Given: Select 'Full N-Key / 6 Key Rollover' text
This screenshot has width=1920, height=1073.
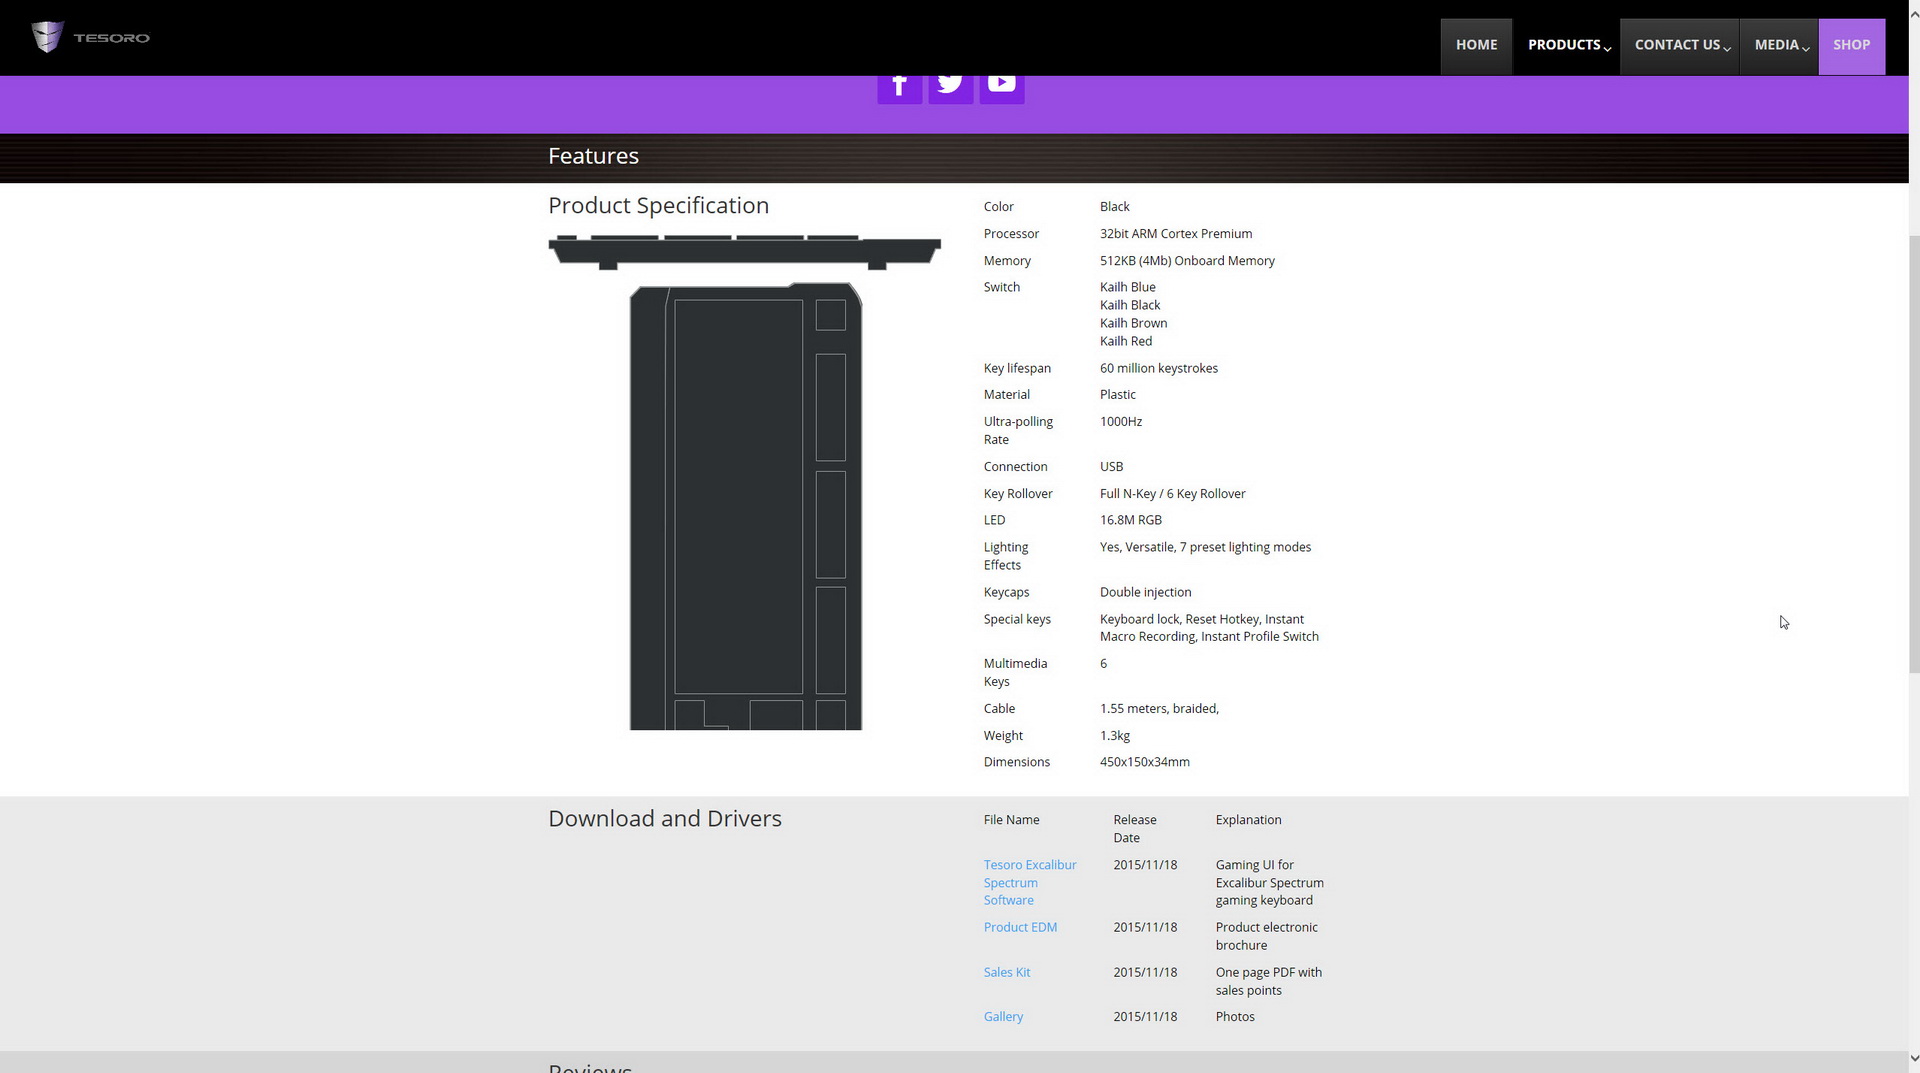Looking at the screenshot, I should [1172, 493].
